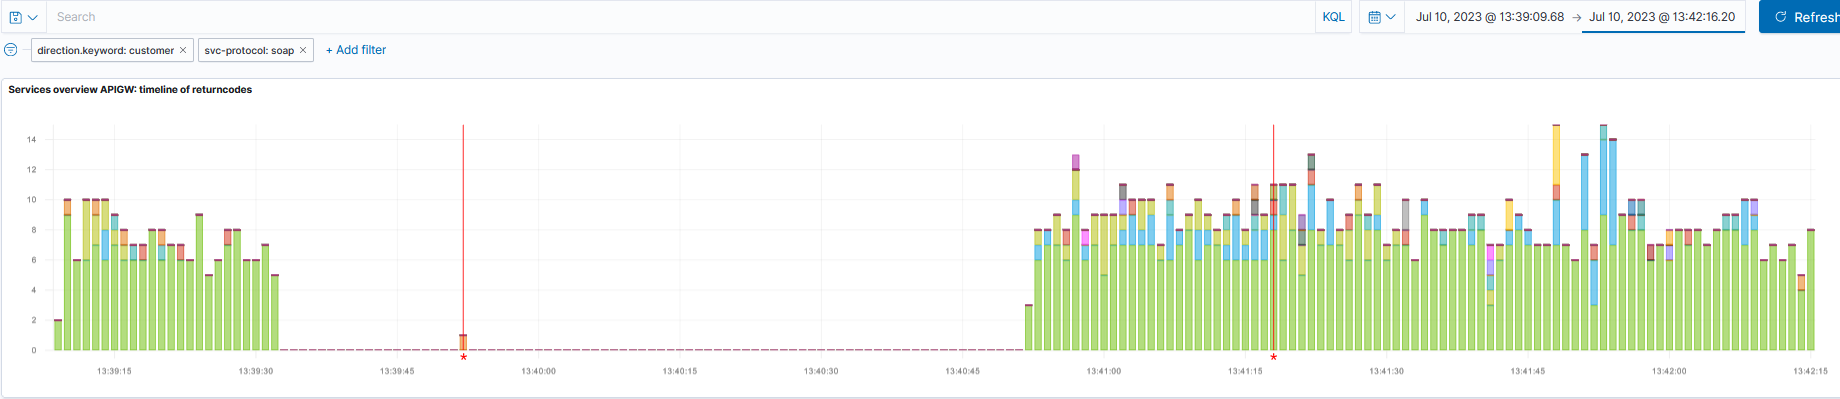Screen dimensions: 1840x399
Task: Click the red star annotation near 13:41:18
Action: click(1273, 357)
